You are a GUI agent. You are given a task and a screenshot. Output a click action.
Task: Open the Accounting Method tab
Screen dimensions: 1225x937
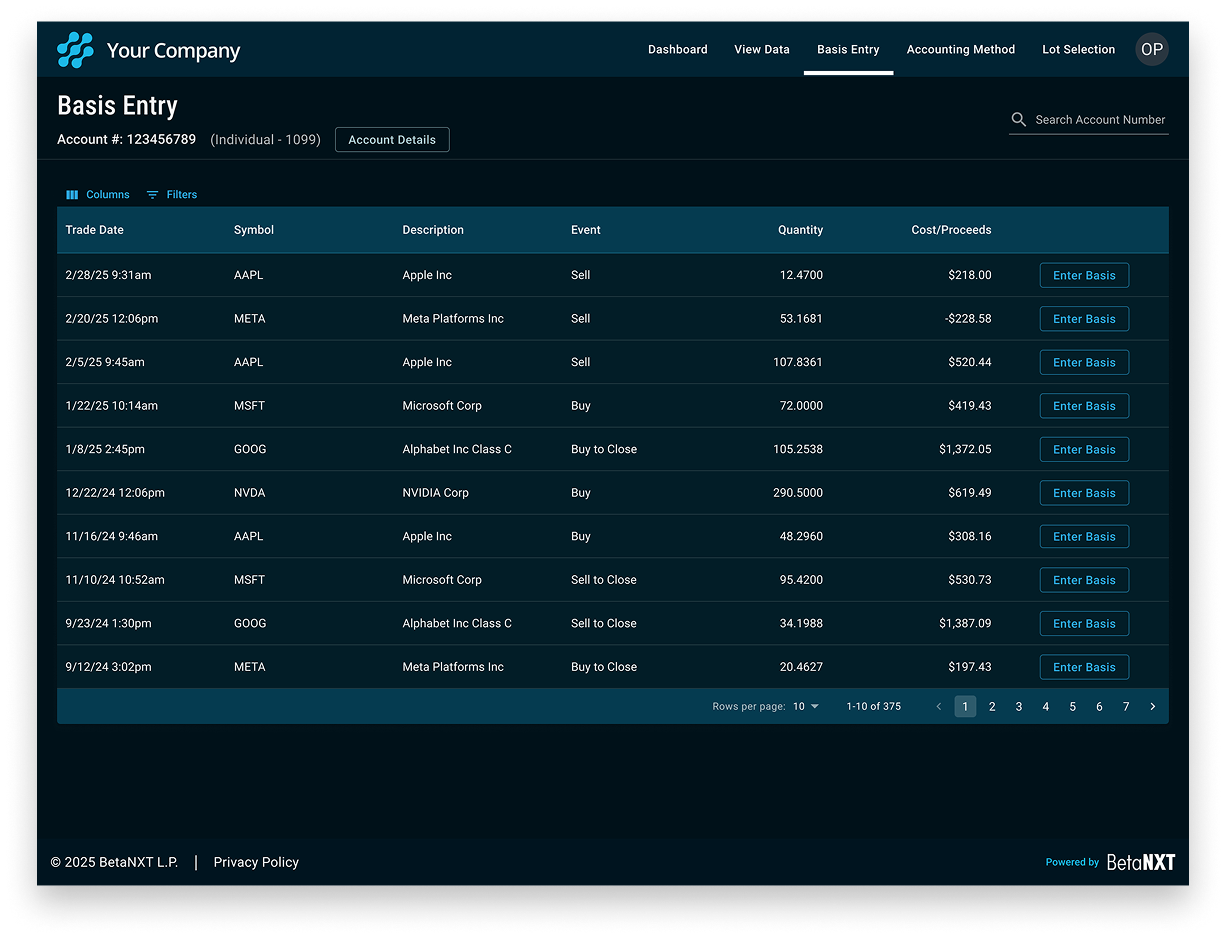960,50
